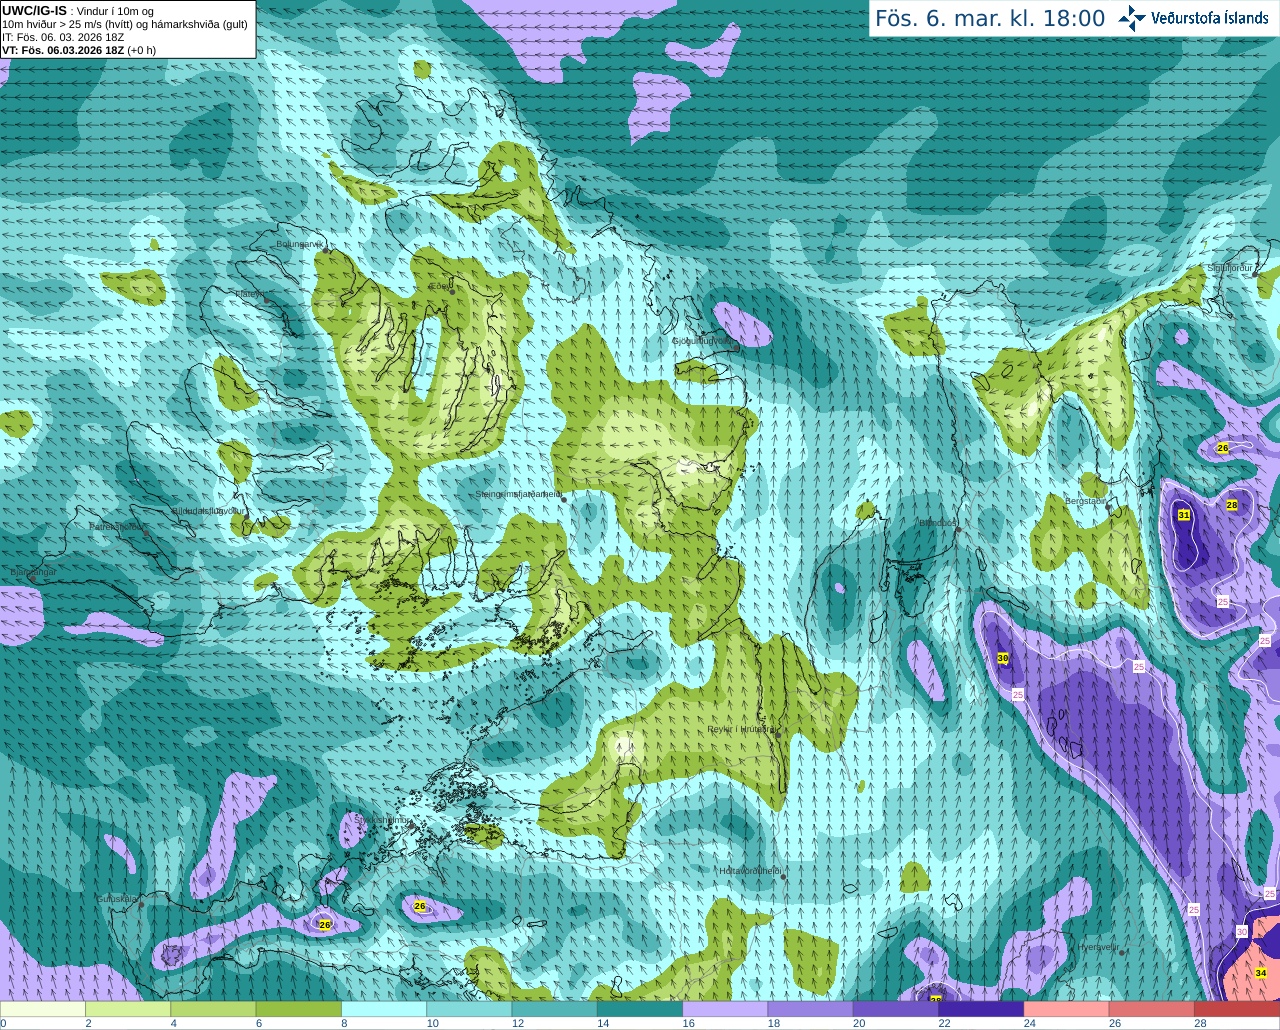The height and width of the screenshot is (1030, 1280).
Task: Click the legend line about 10m hviður gusts
Action: click(x=125, y=24)
